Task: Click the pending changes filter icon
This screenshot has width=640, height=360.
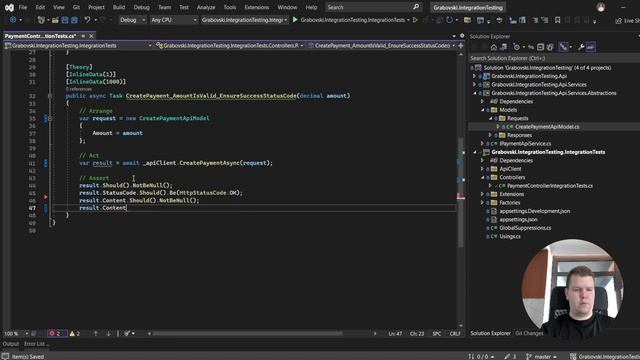Action: point(517,47)
